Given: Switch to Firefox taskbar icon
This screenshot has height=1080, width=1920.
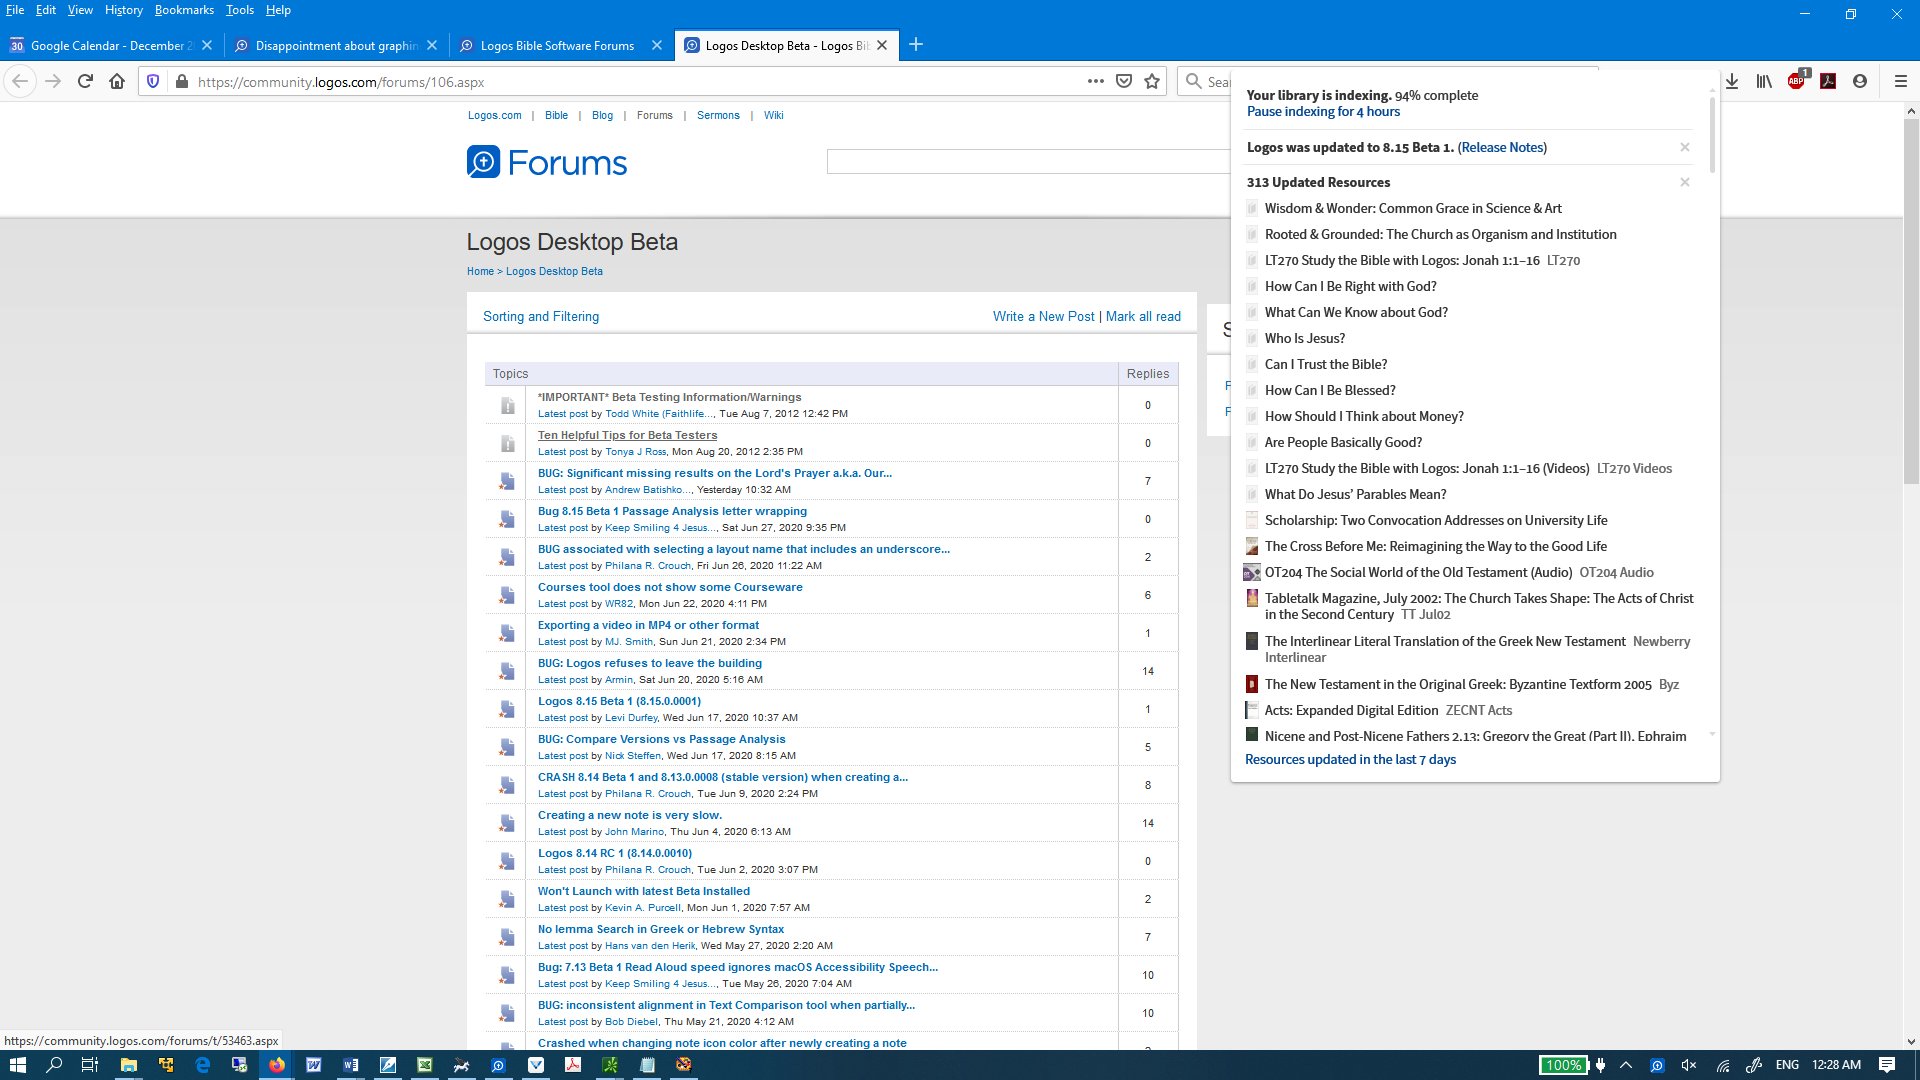Looking at the screenshot, I should (277, 1065).
